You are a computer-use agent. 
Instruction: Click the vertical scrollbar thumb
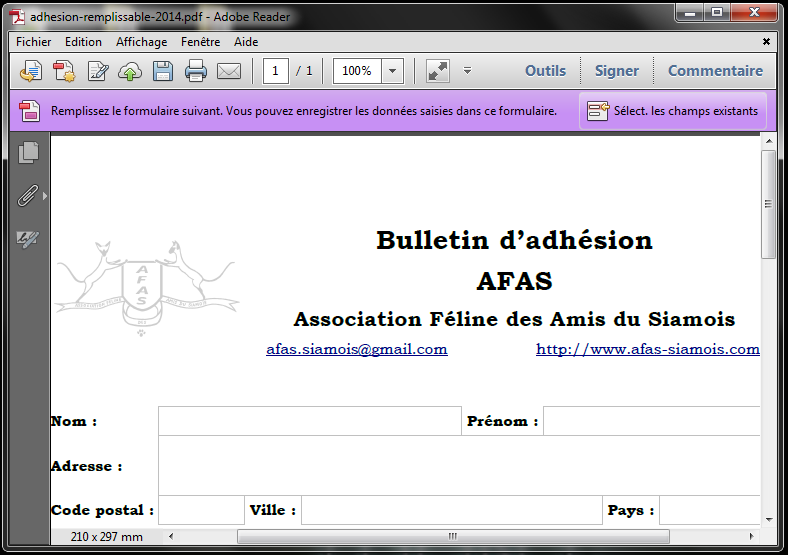coord(768,204)
